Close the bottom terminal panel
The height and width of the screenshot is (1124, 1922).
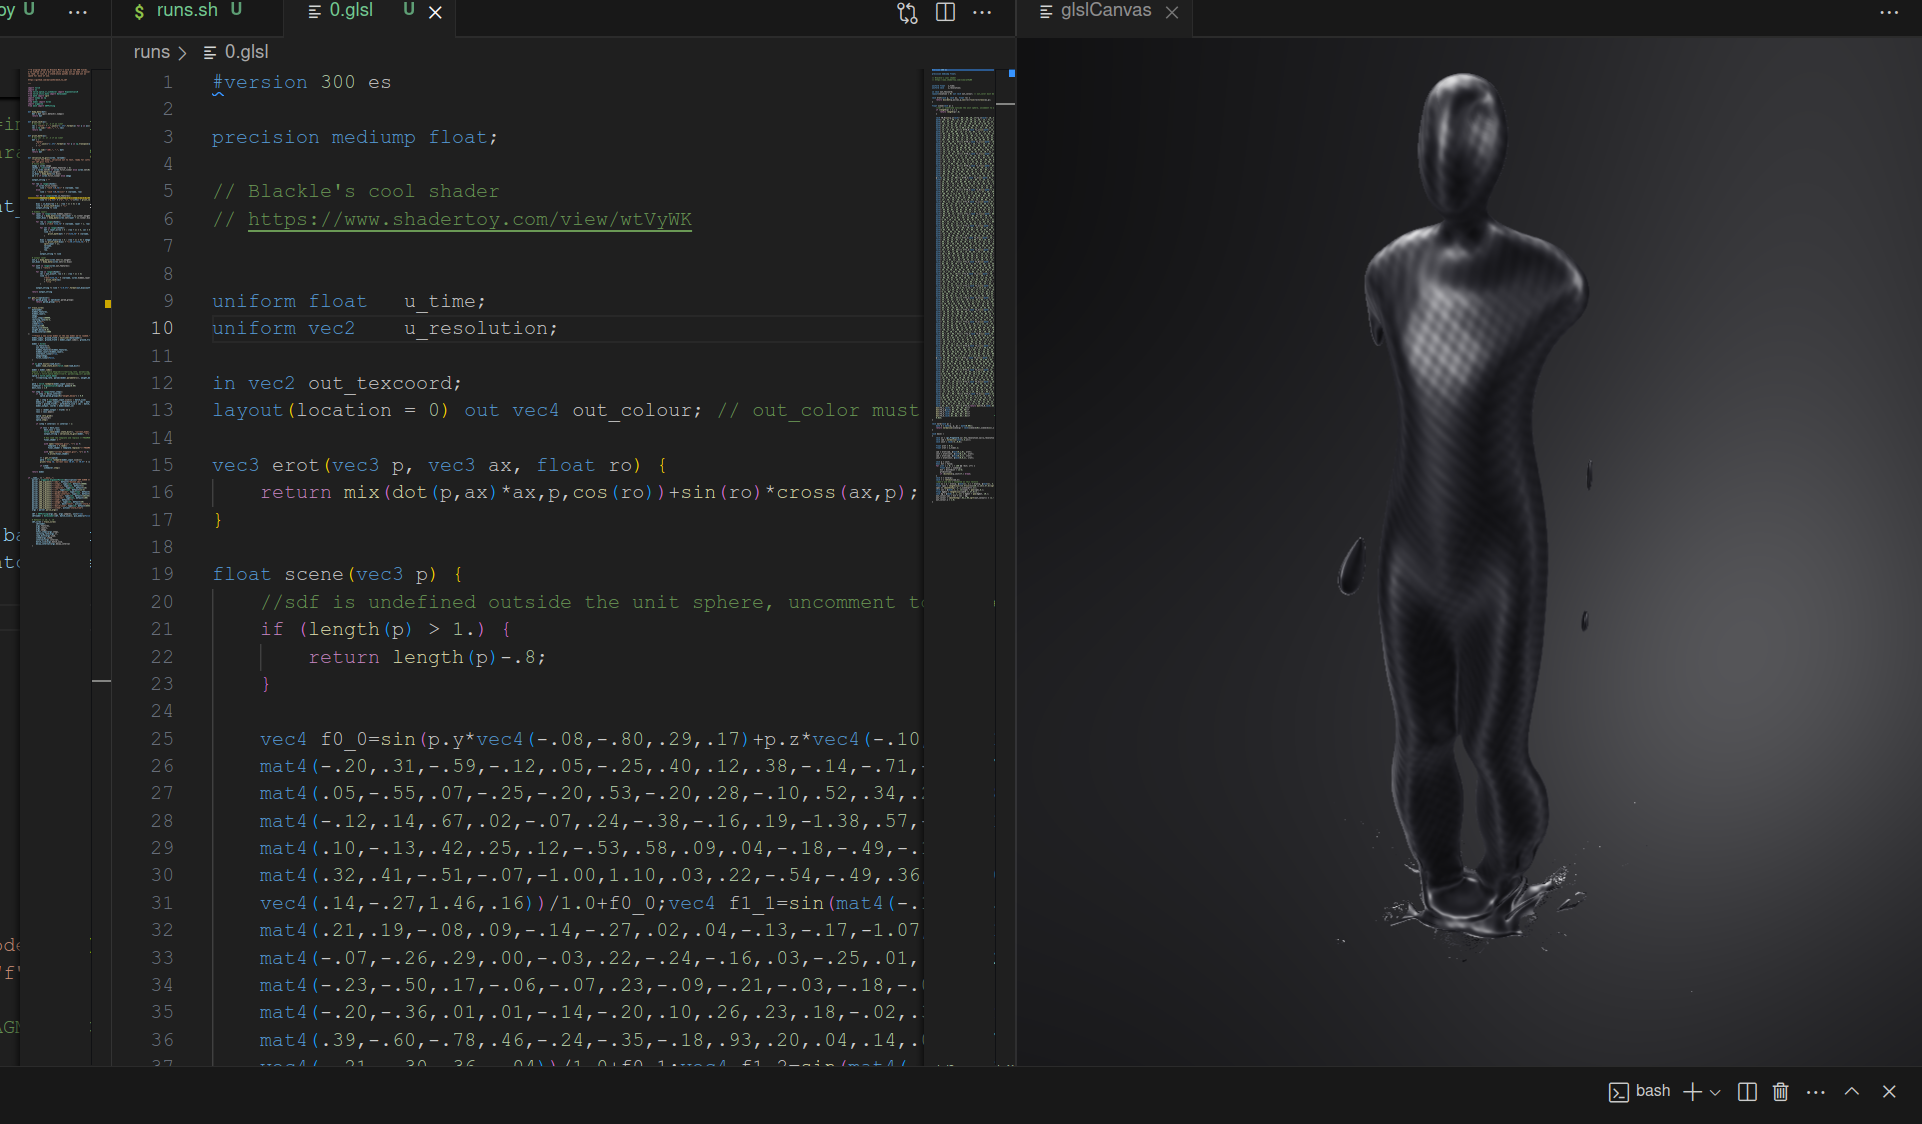pyautogui.click(x=1889, y=1091)
